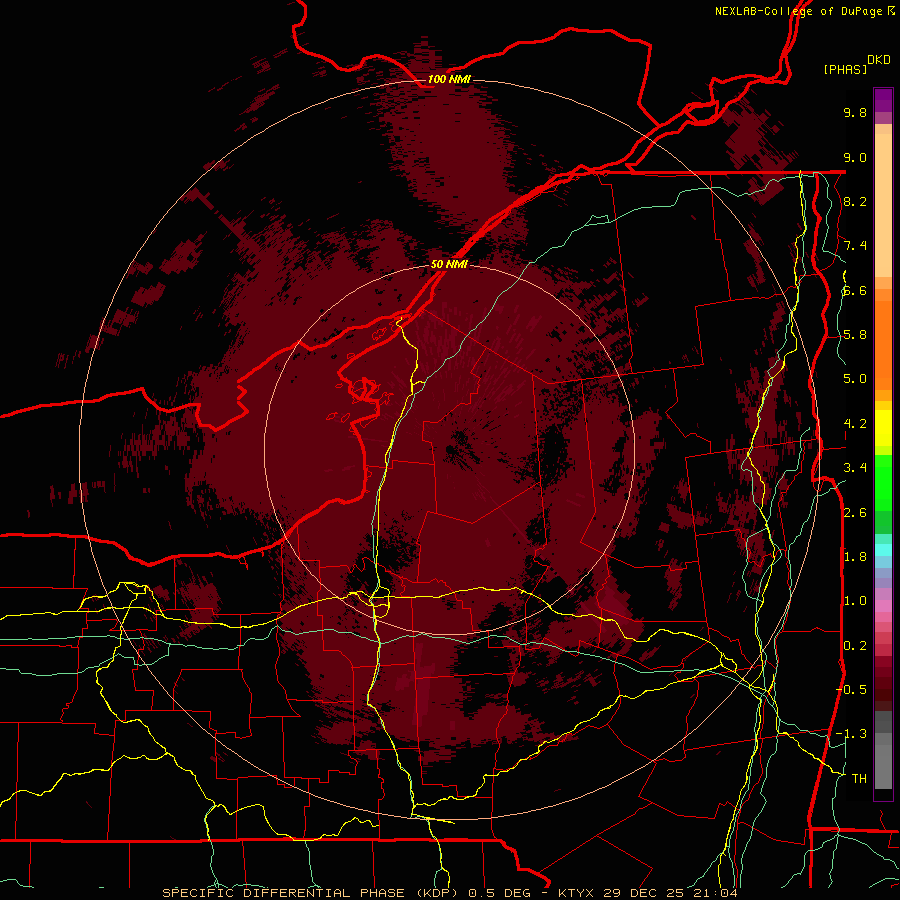
Task: Click the 6.6 legend value
Action: pyautogui.click(x=855, y=290)
